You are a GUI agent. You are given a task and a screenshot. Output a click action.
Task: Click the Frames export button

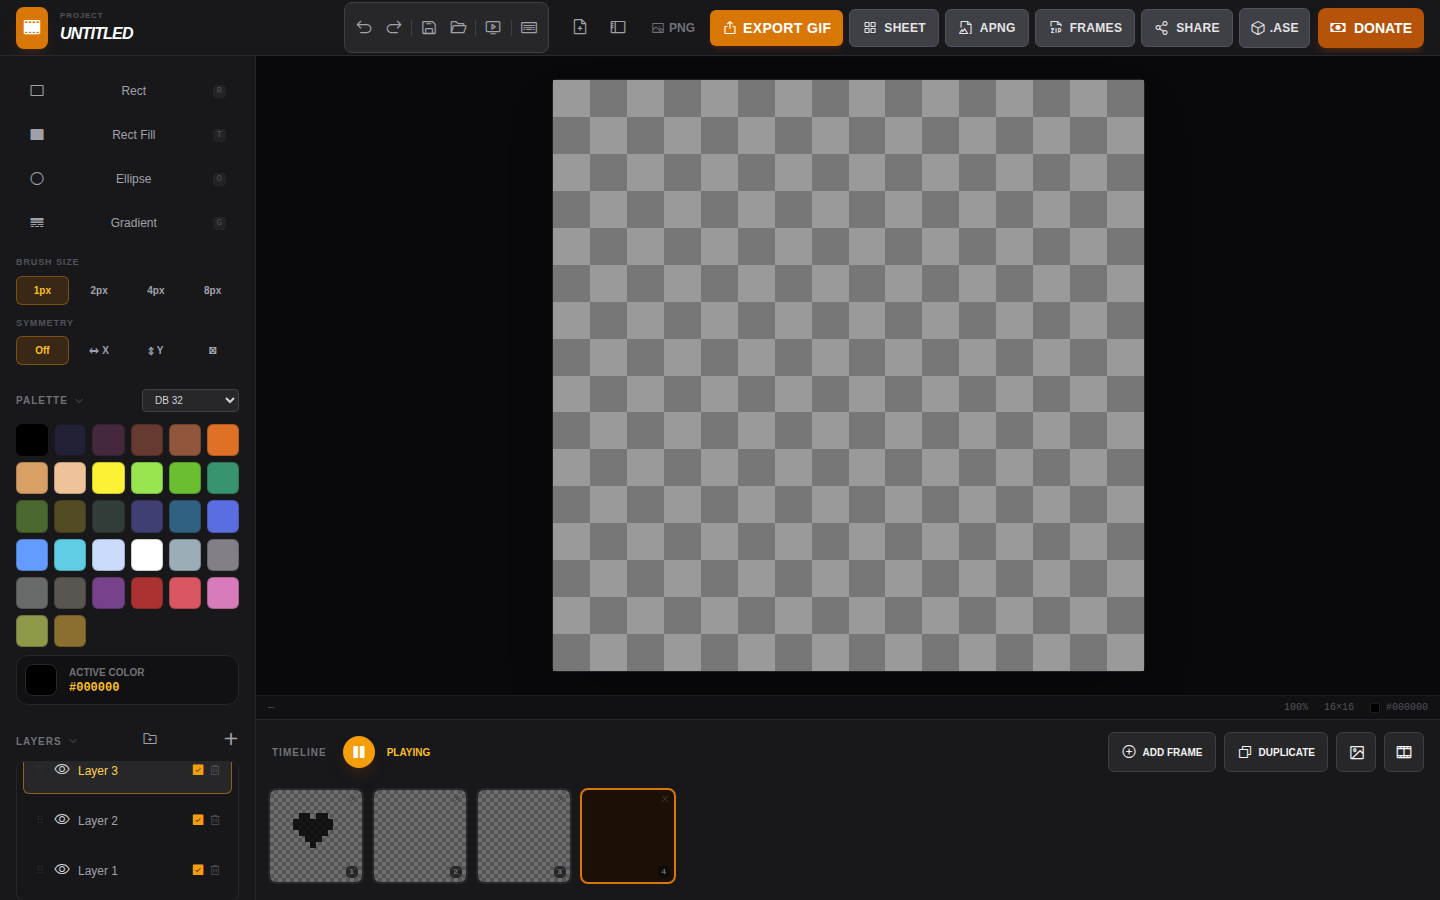[x=1085, y=28]
